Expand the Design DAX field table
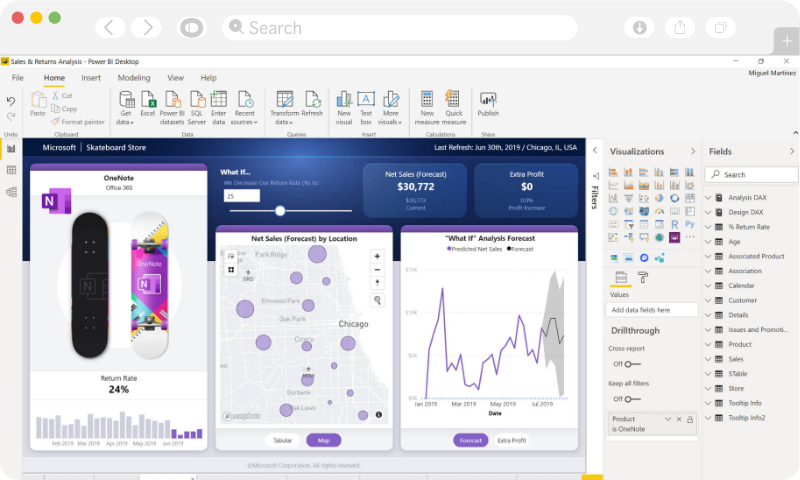The height and width of the screenshot is (480, 800). (708, 212)
